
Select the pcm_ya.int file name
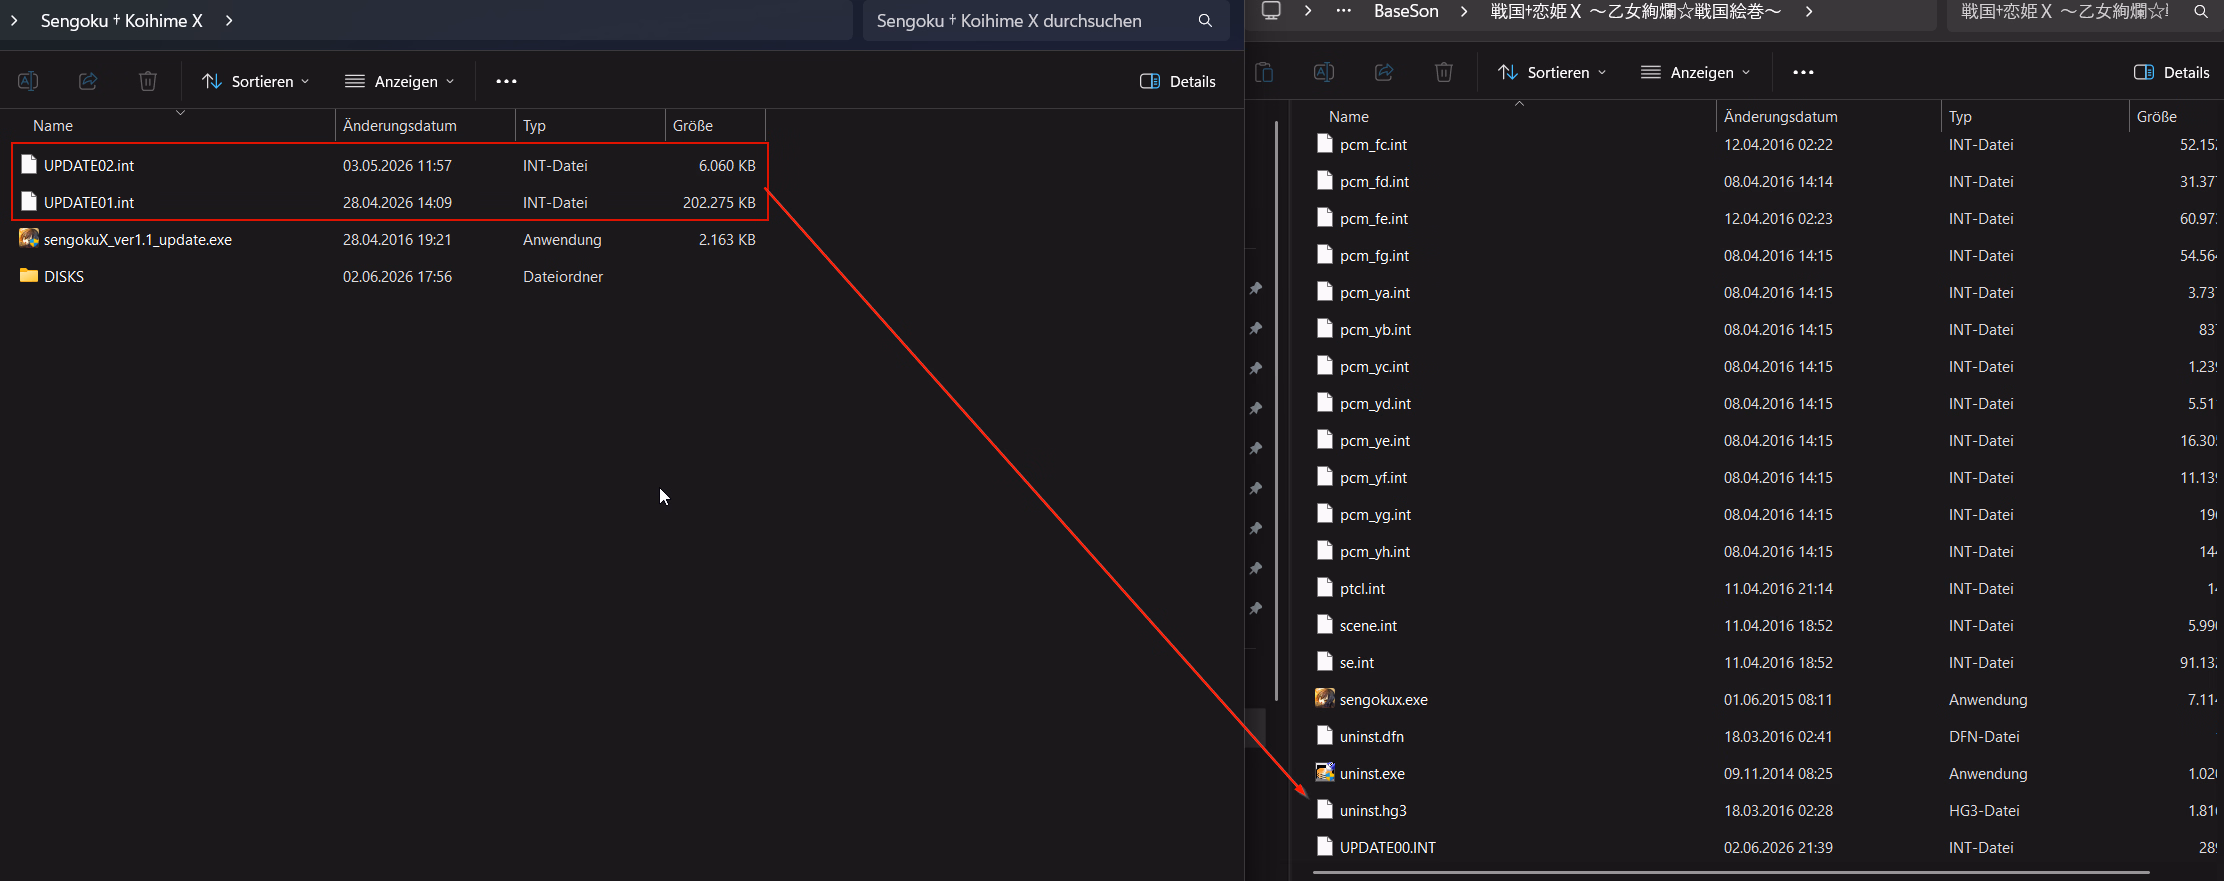(x=1375, y=292)
